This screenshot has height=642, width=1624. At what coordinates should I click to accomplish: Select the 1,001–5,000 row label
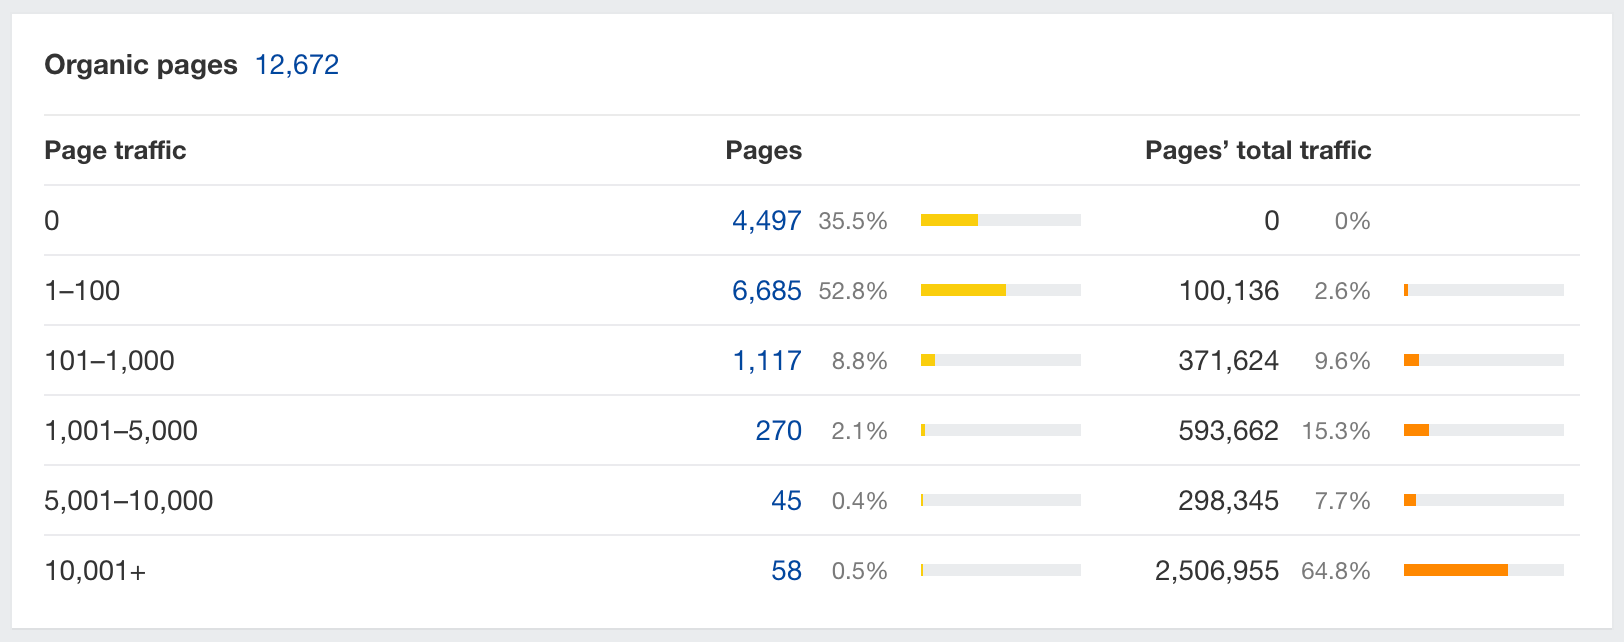tap(121, 431)
